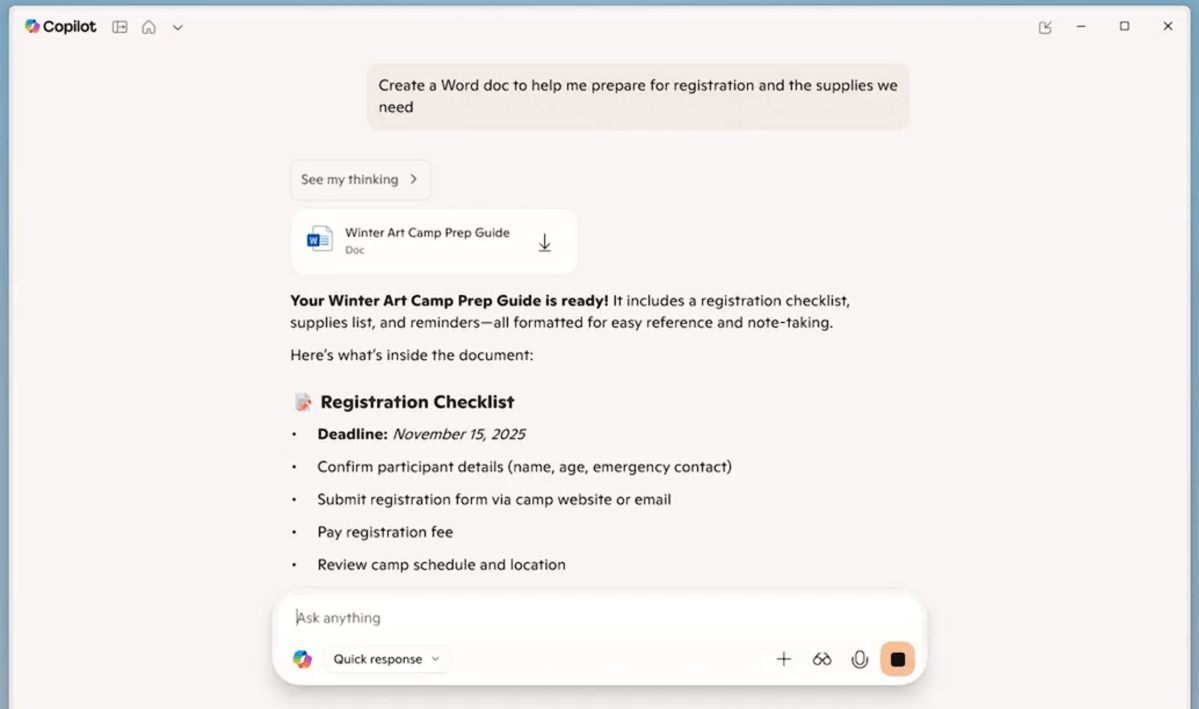Activate voice input with the microphone icon

click(x=859, y=659)
